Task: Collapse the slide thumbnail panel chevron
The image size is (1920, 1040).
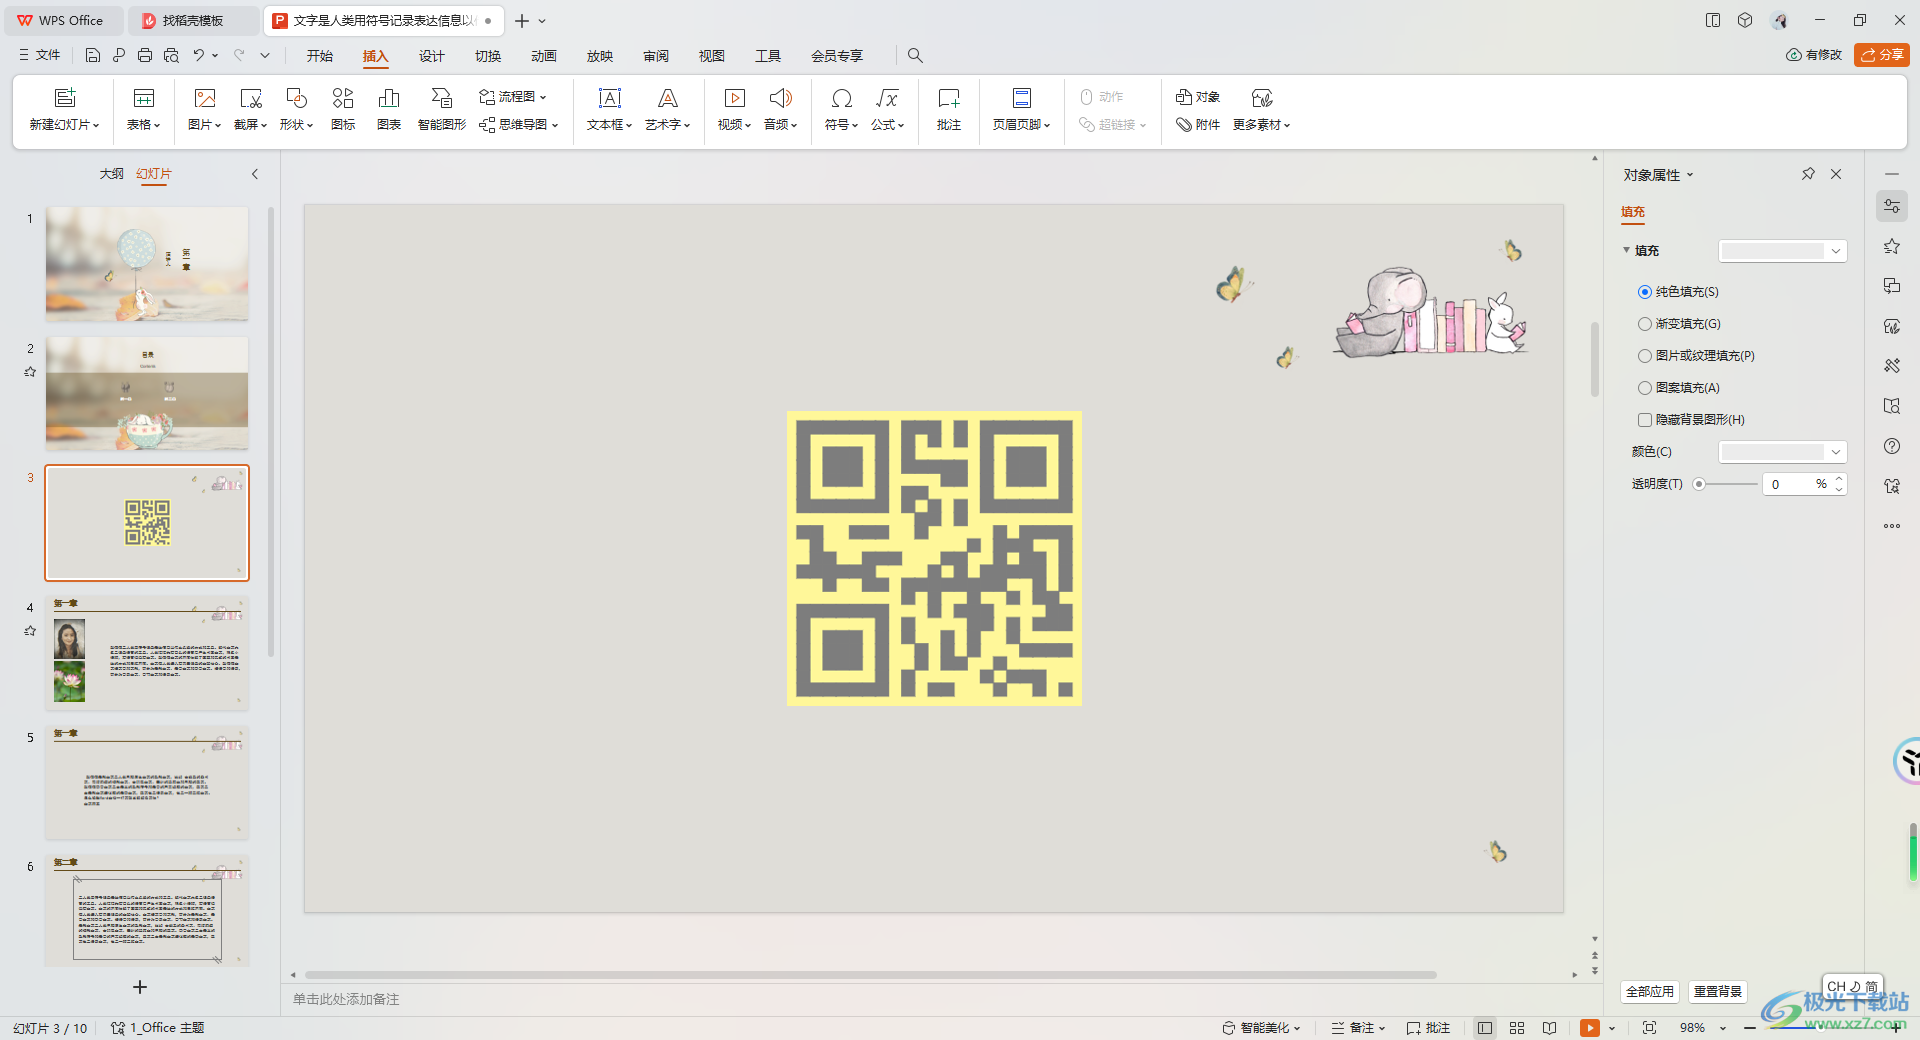Action: pos(255,174)
